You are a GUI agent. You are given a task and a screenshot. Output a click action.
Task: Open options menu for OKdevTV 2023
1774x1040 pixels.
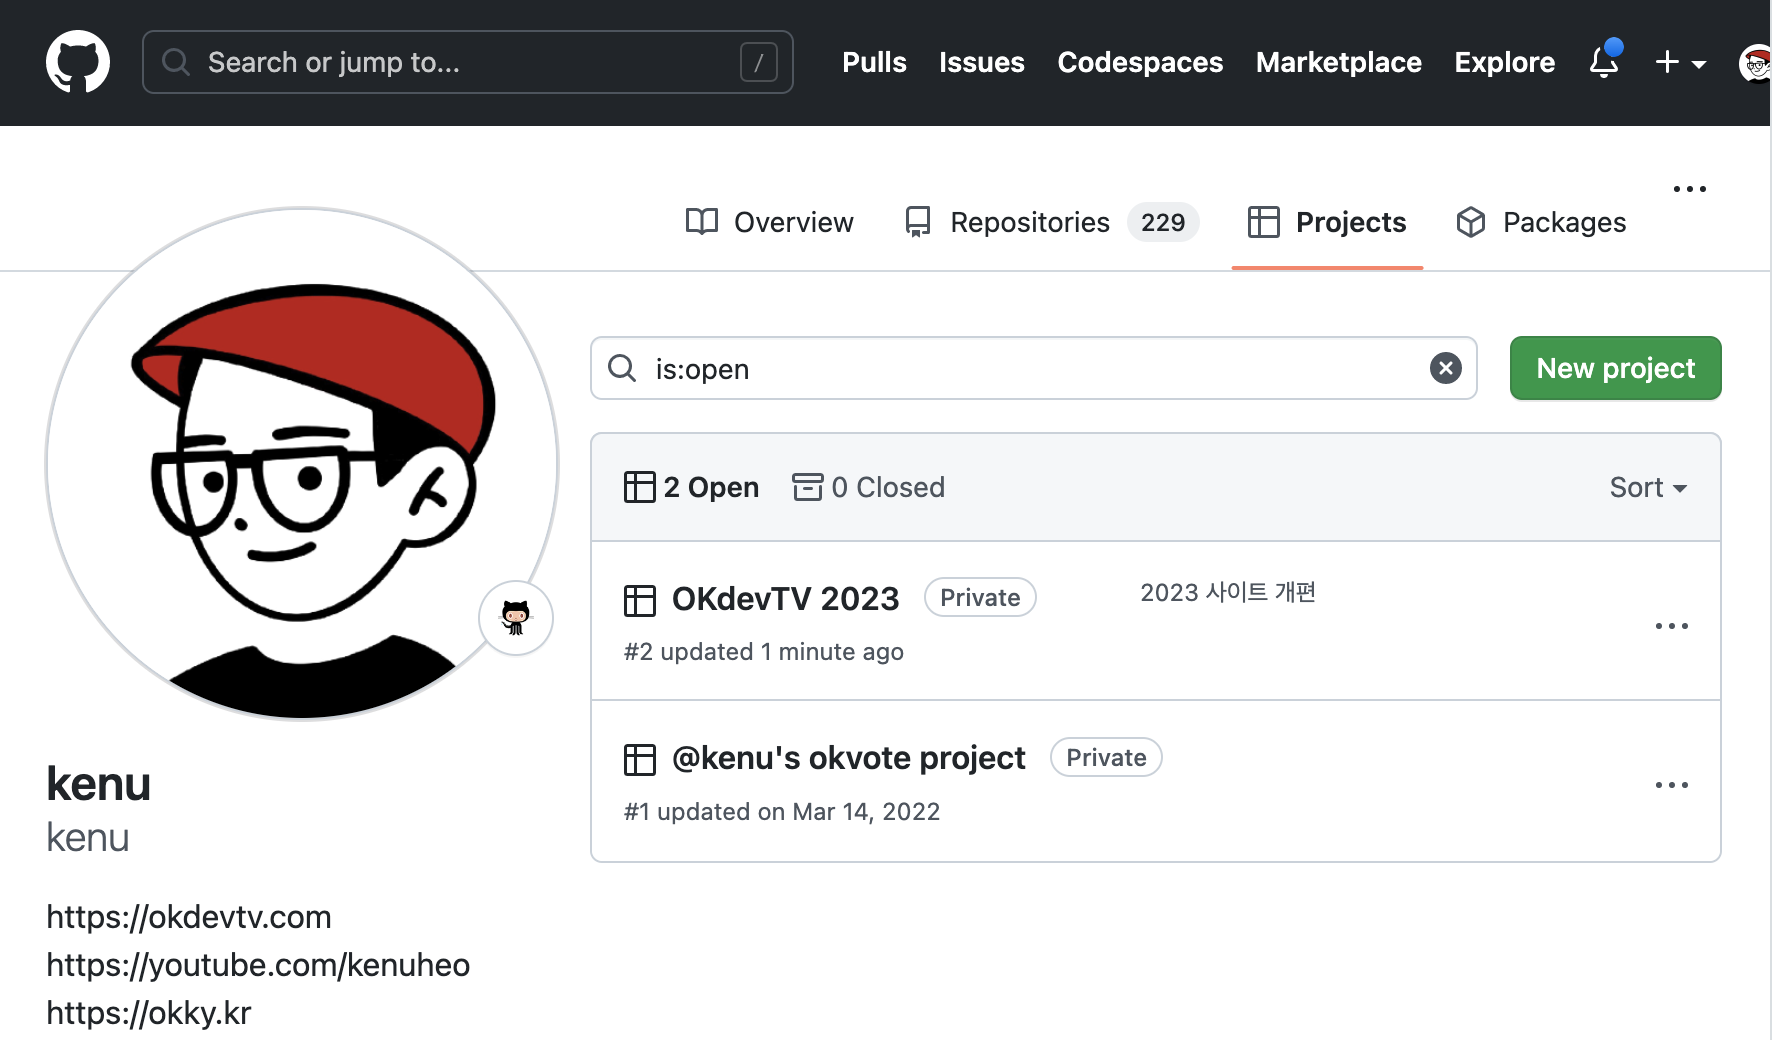coord(1671,626)
